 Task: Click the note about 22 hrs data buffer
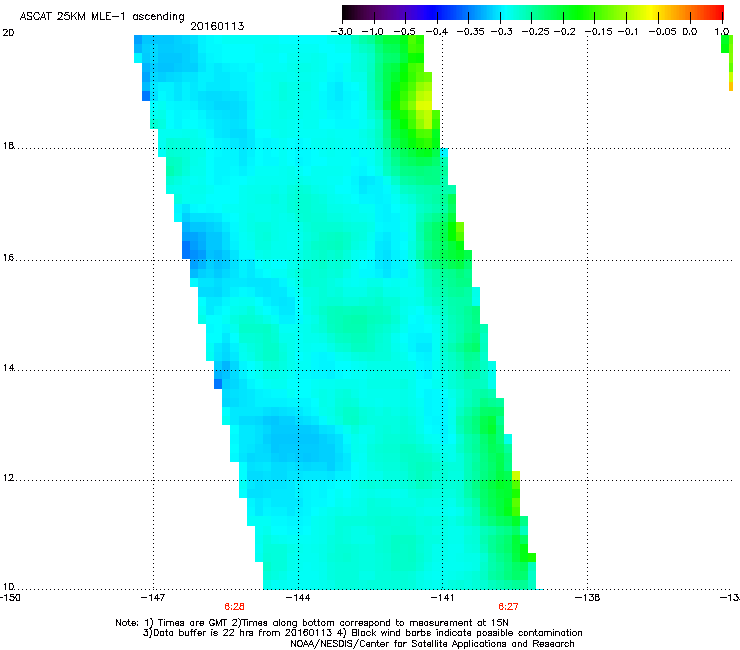[x=362, y=633]
